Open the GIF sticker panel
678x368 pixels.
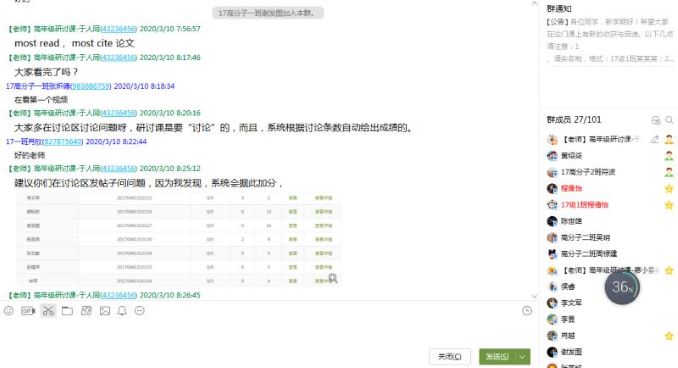(x=28, y=310)
